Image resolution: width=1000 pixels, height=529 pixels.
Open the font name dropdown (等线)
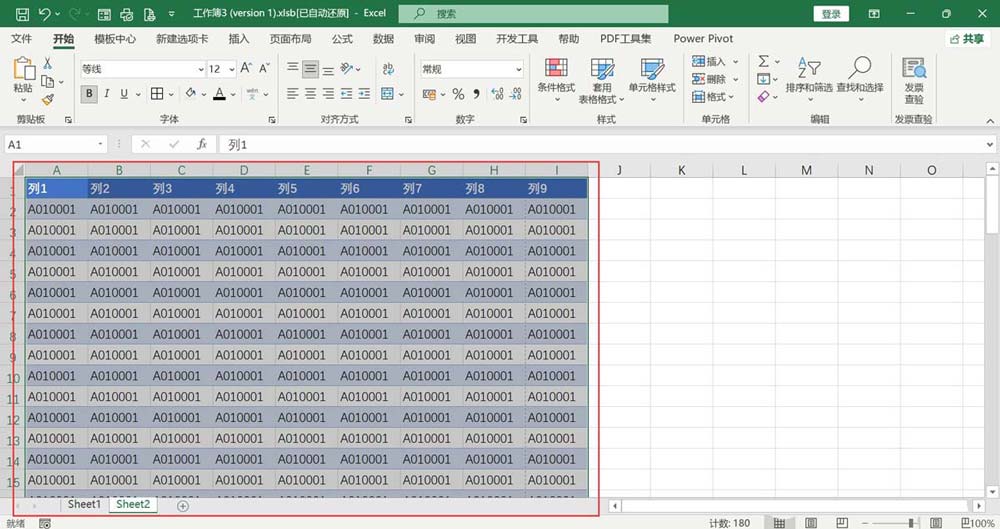coord(200,69)
